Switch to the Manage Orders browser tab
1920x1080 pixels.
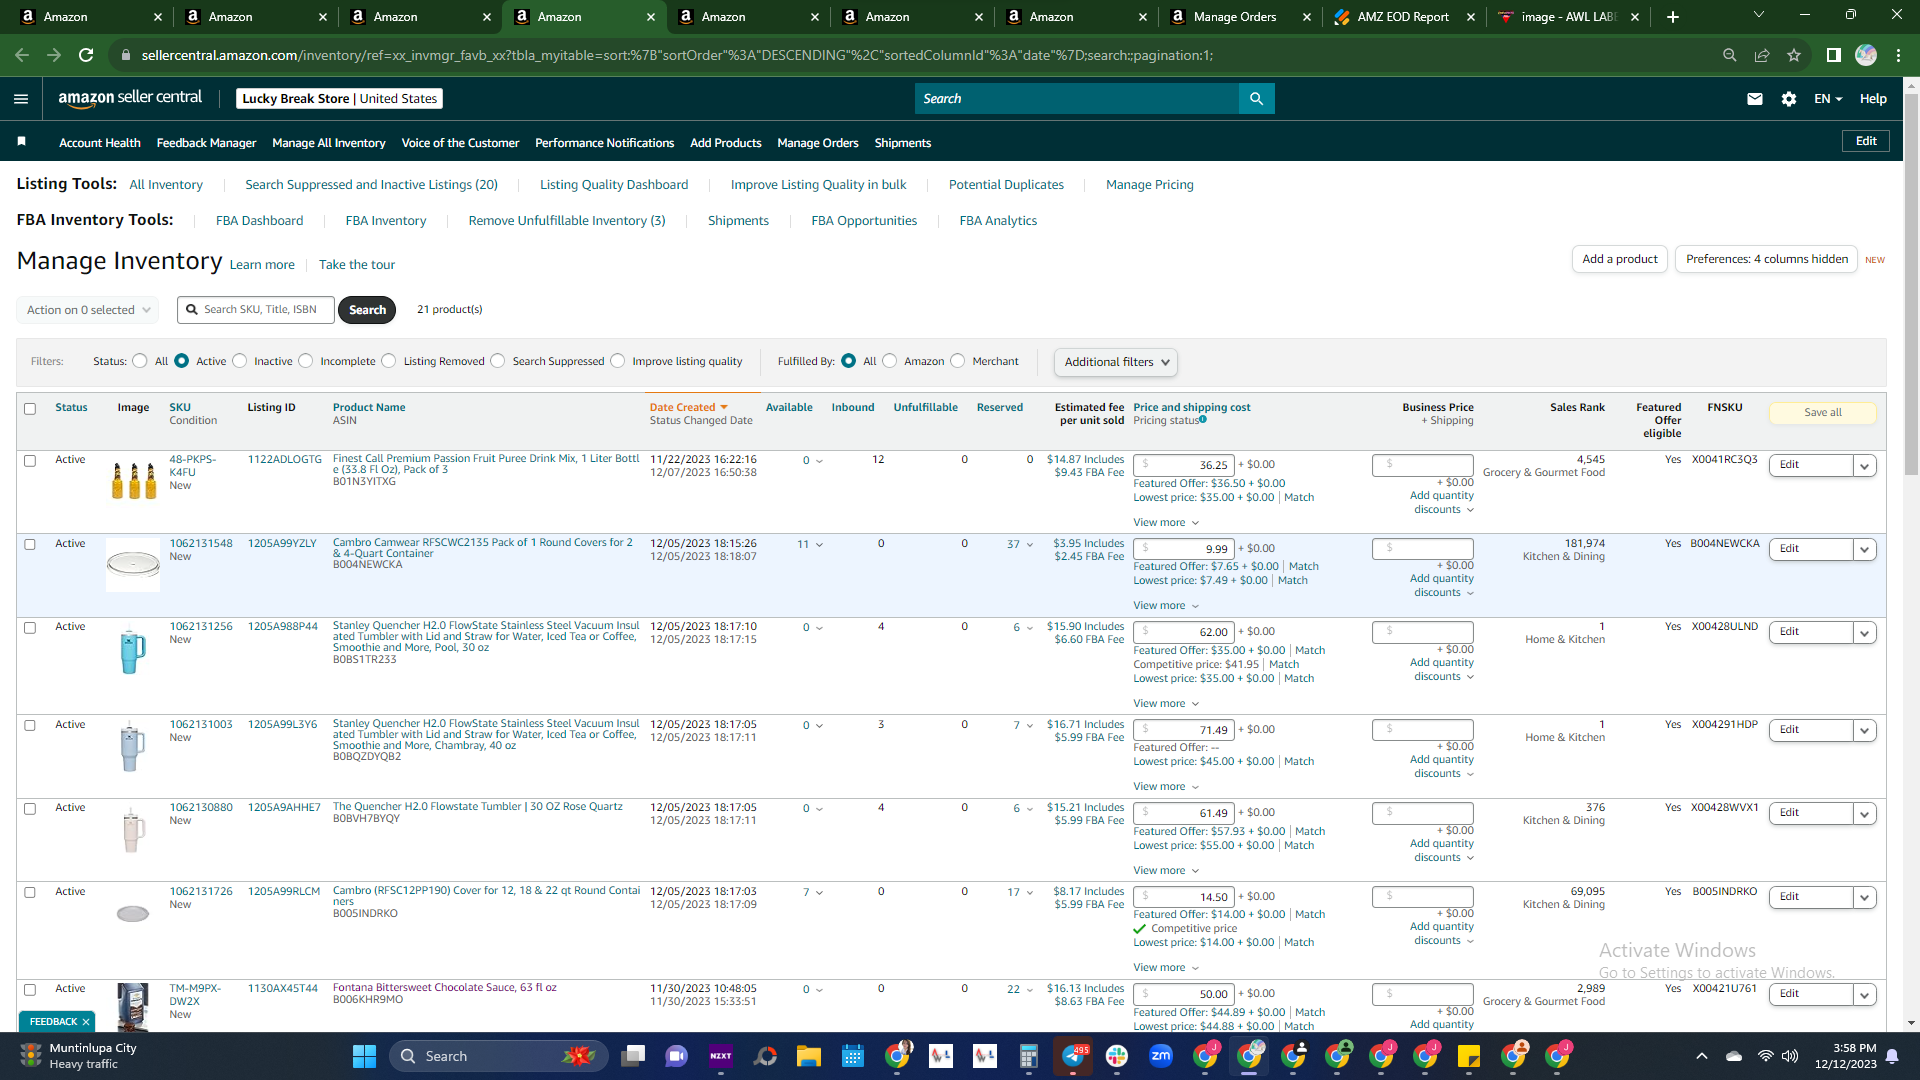pos(1234,16)
